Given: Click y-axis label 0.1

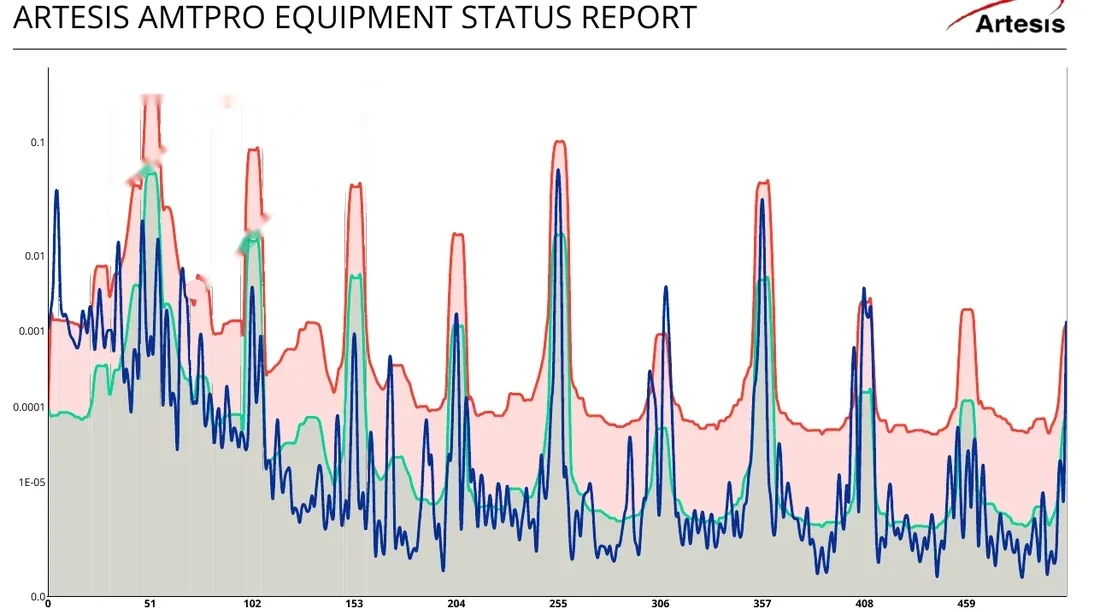Looking at the screenshot, I should point(37,142).
